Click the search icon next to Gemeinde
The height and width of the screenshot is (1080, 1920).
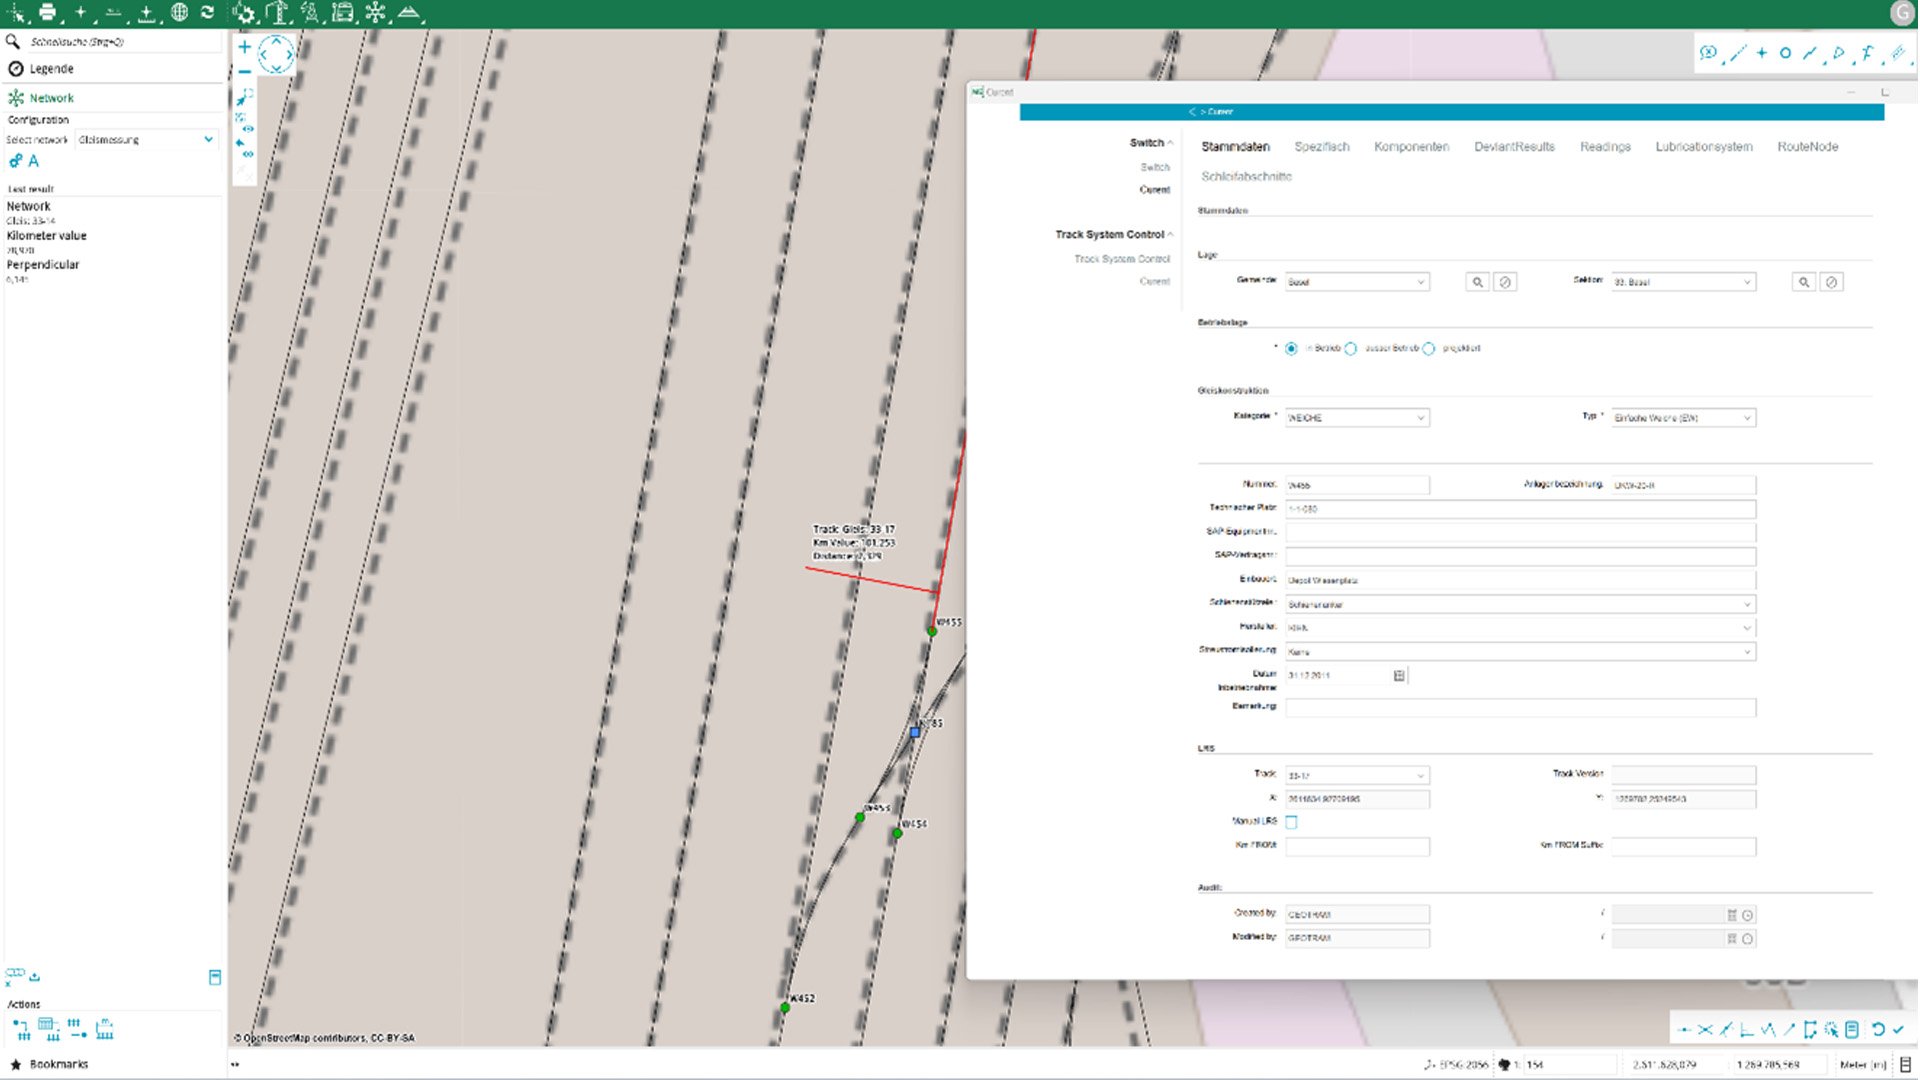(x=1477, y=283)
